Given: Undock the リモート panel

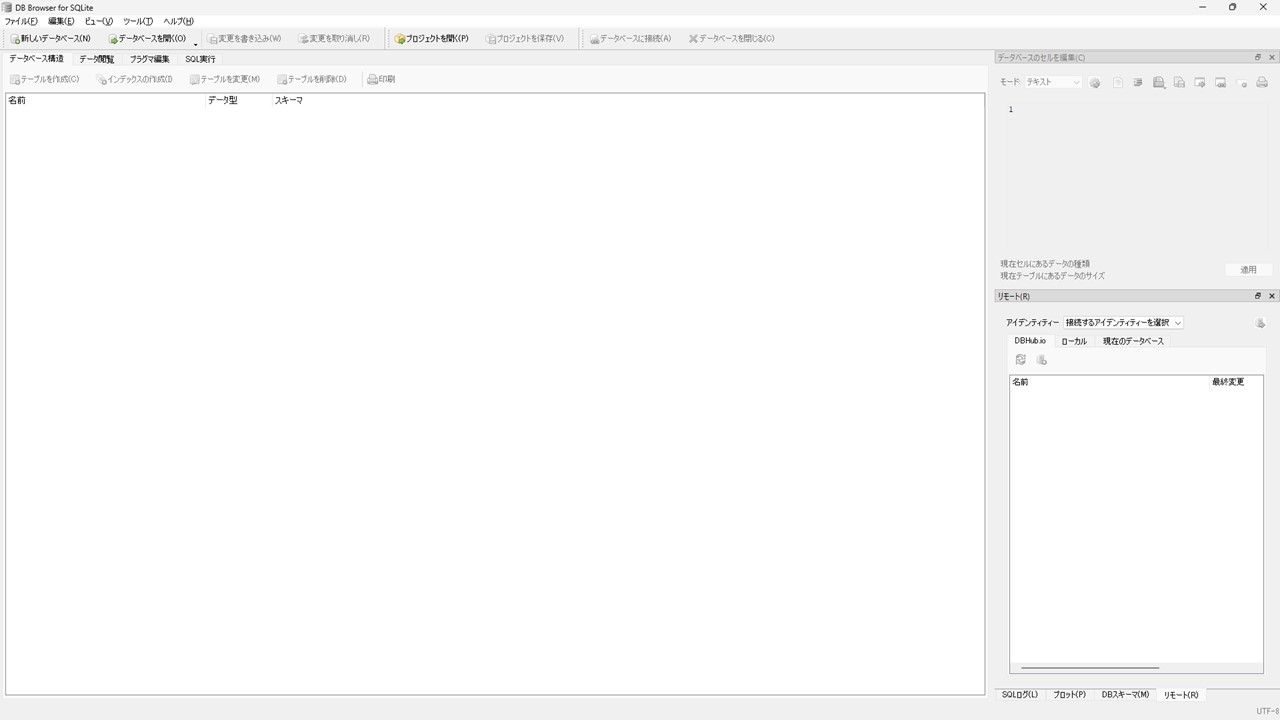Looking at the screenshot, I should 1257,296.
